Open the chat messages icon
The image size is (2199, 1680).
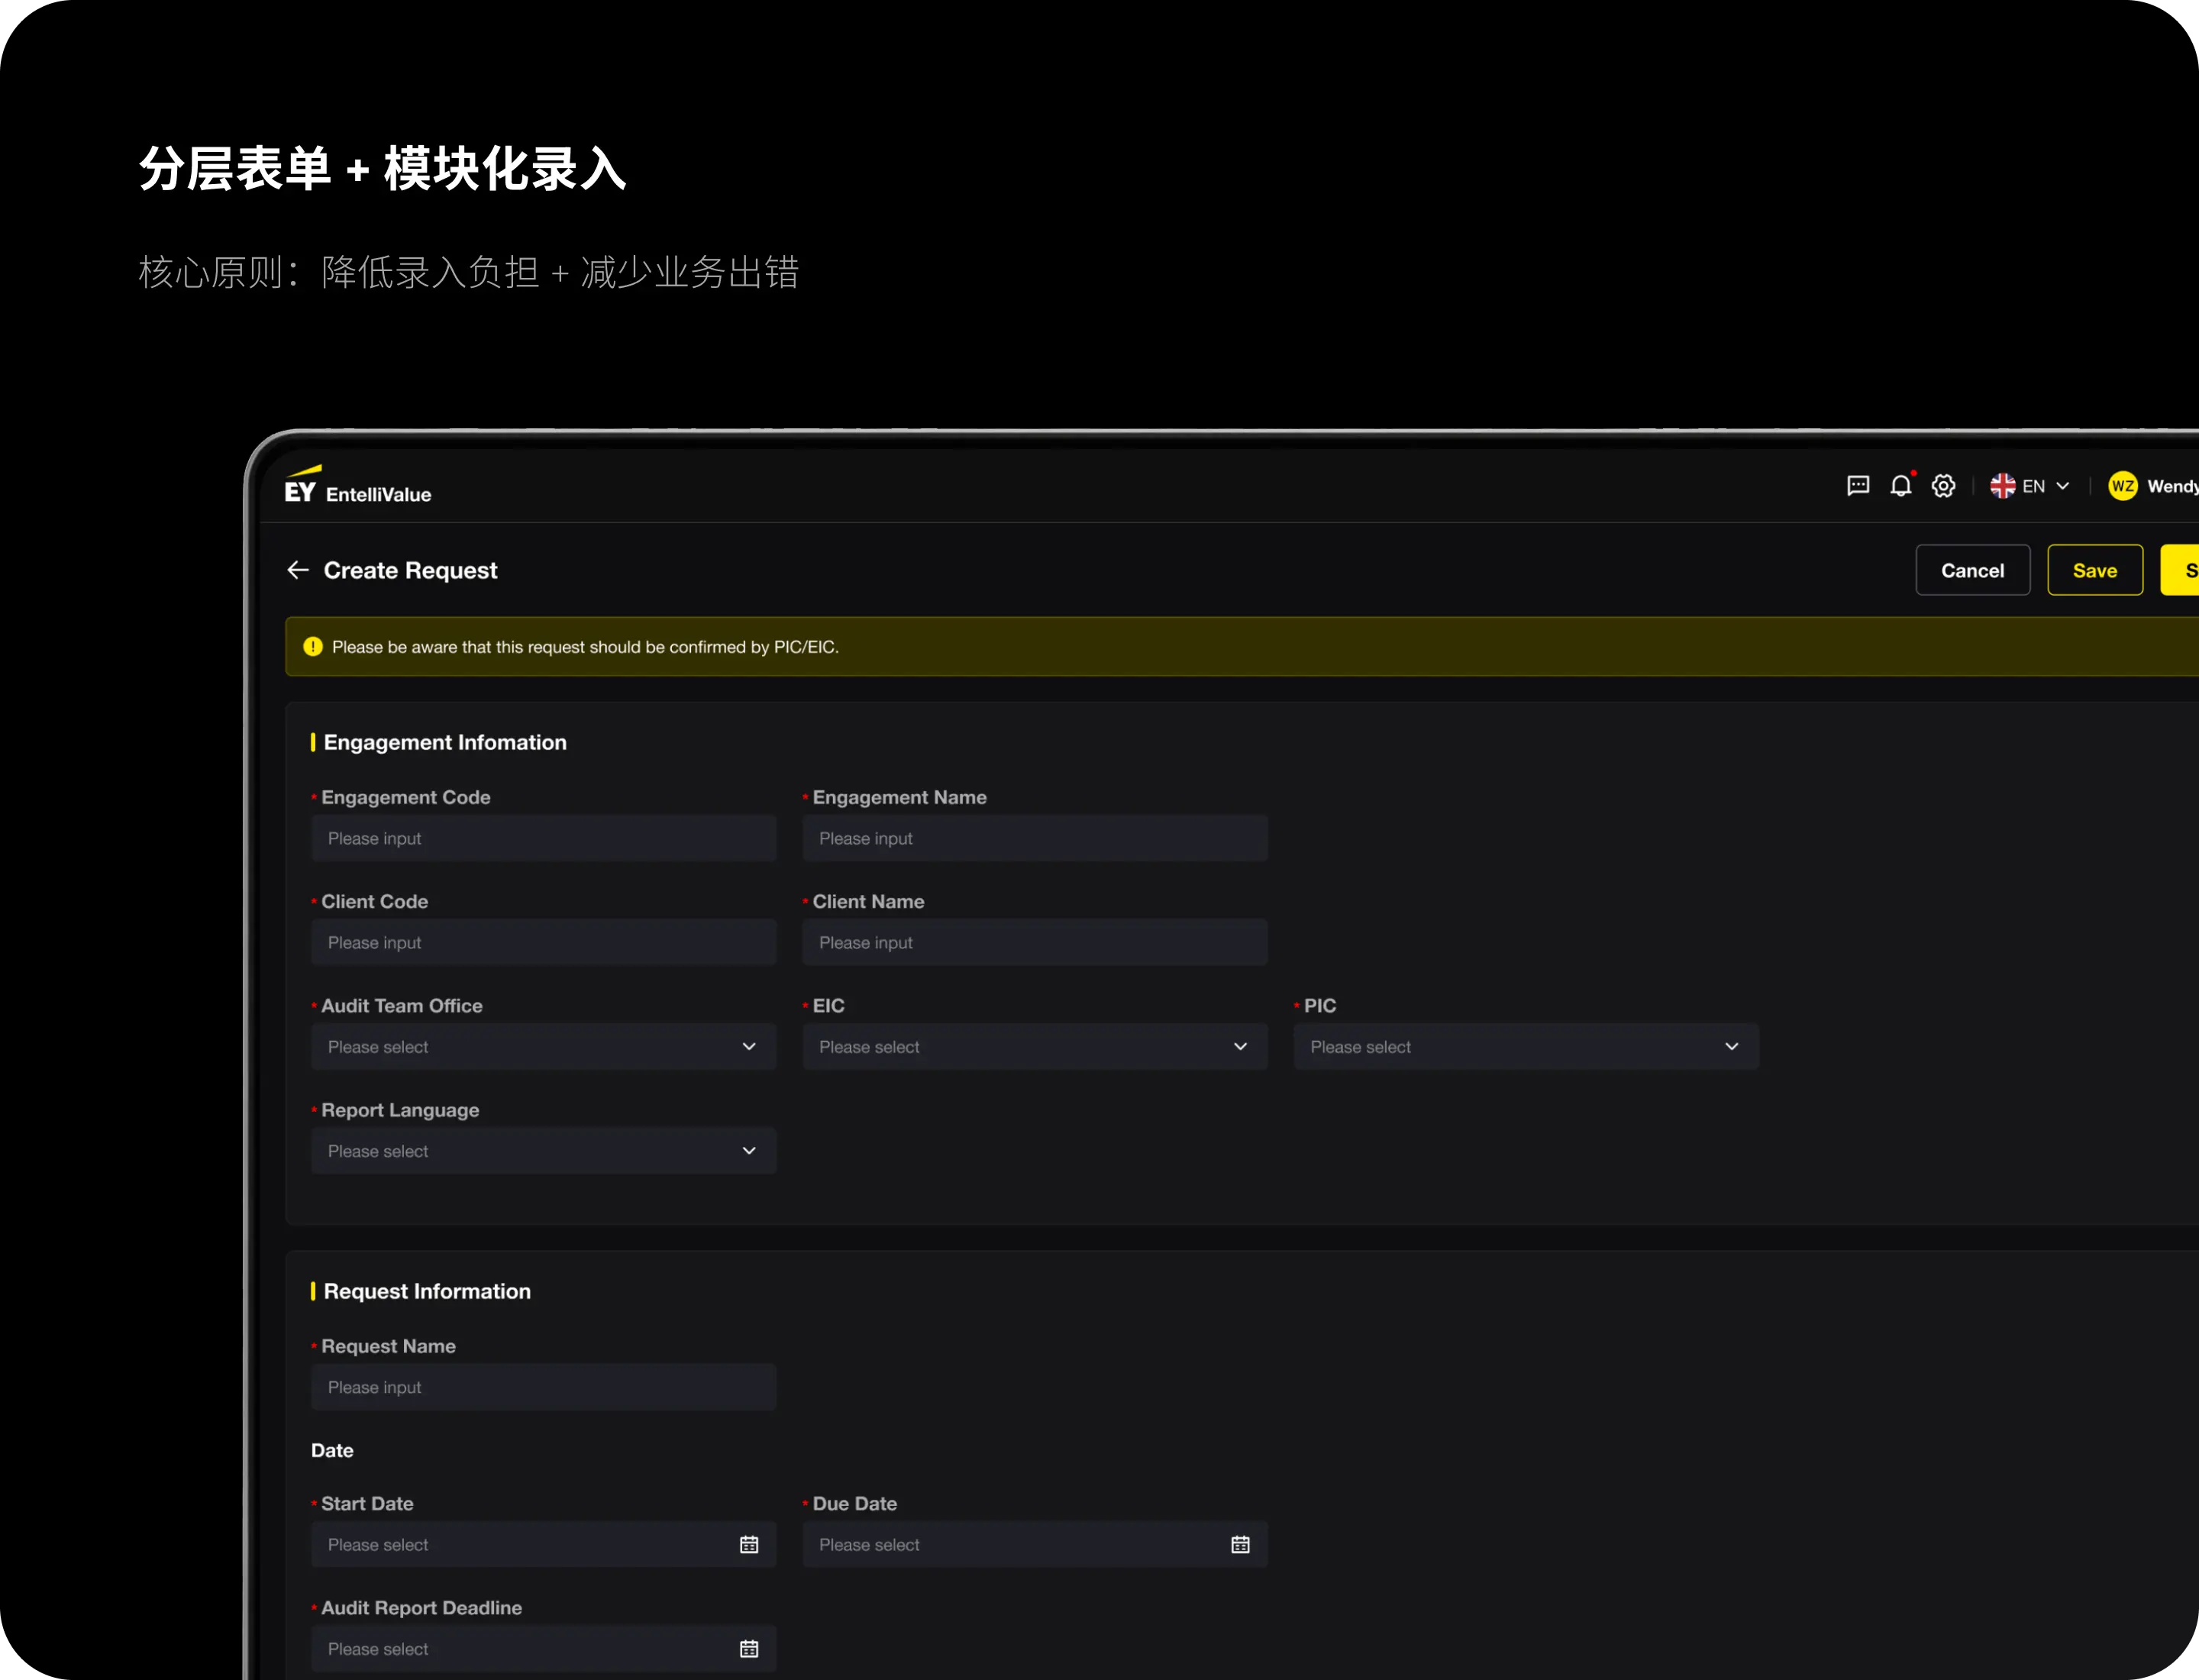[x=1858, y=486]
